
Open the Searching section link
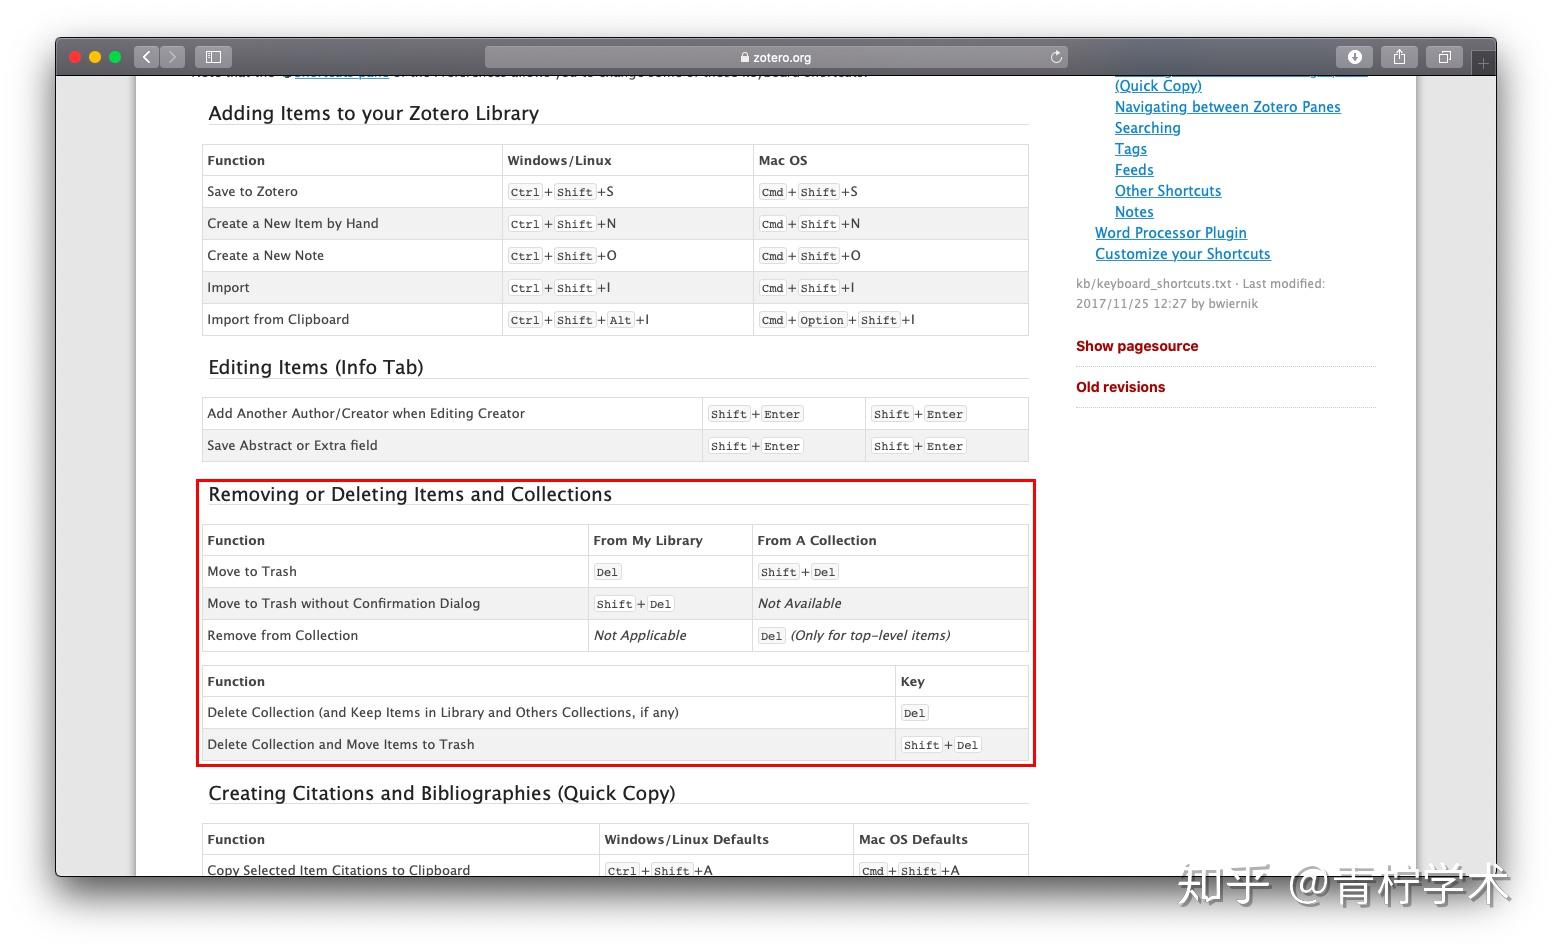[x=1147, y=128]
